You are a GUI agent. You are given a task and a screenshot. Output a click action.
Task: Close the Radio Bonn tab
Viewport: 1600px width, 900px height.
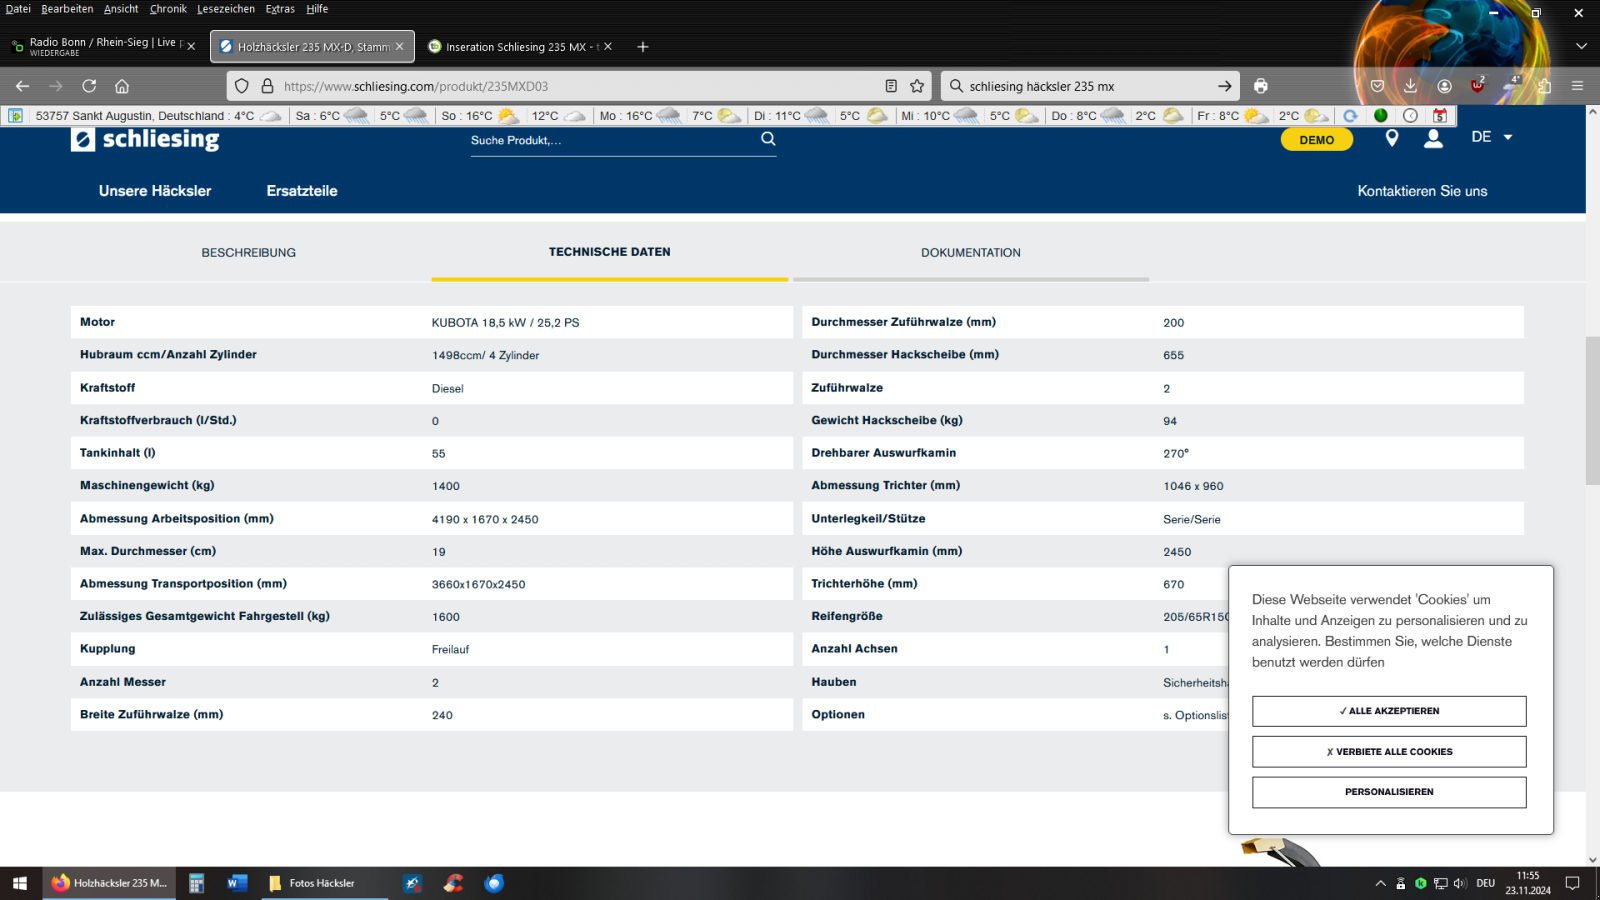pyautogui.click(x=191, y=46)
